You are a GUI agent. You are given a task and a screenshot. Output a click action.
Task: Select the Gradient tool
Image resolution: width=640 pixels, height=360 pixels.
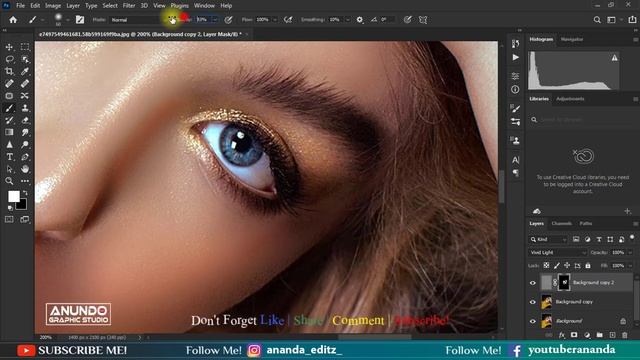pyautogui.click(x=9, y=132)
